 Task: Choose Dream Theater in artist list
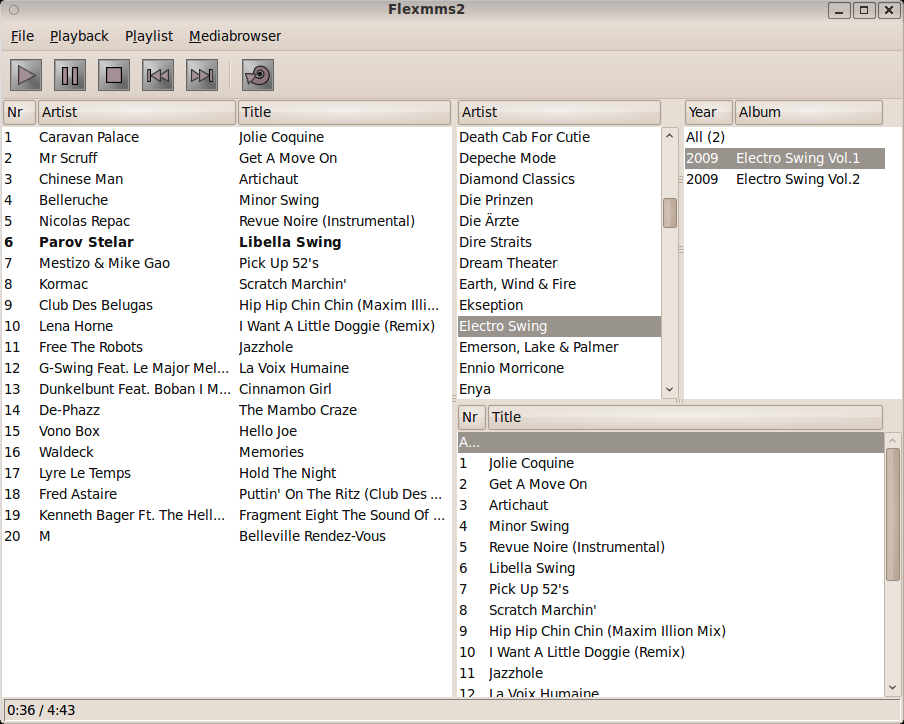(x=559, y=263)
